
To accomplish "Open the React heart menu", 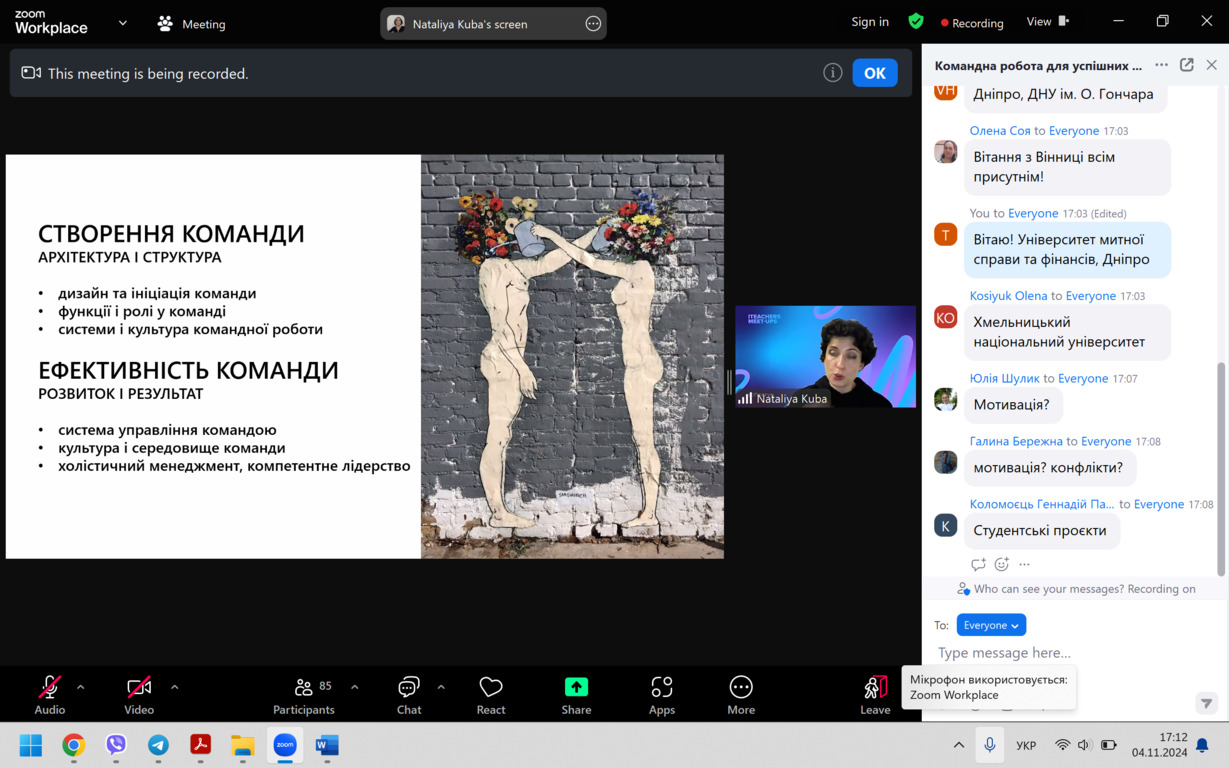I will [491, 694].
